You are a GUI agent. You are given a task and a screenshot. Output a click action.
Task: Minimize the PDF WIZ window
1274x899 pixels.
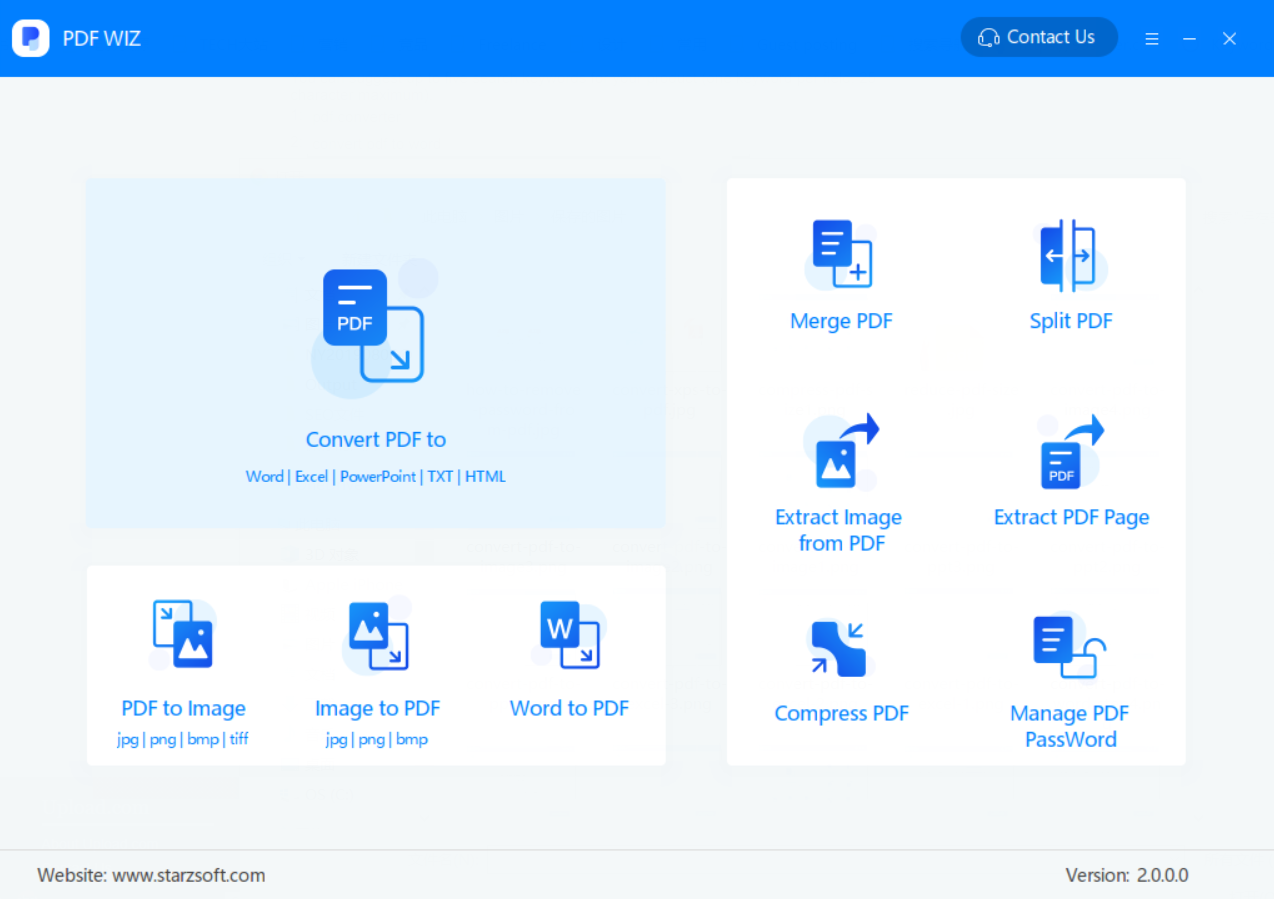(x=1189, y=38)
